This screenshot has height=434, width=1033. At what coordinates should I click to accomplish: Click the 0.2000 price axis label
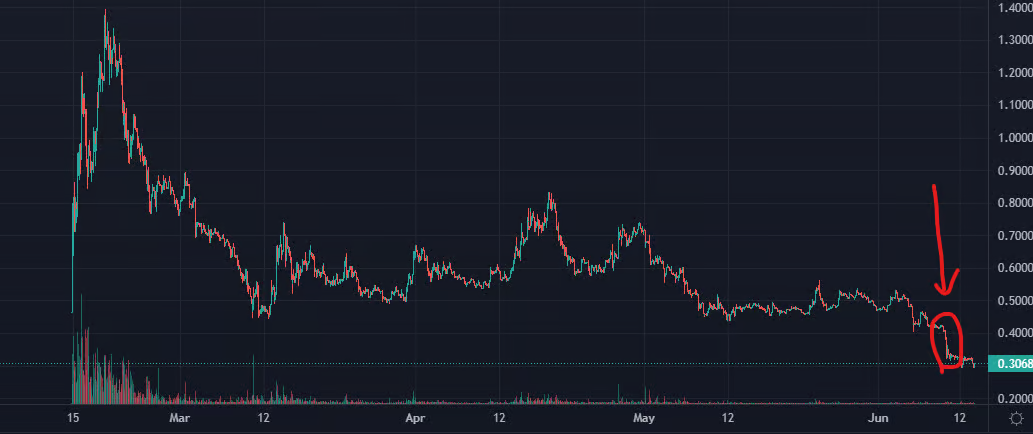(1010, 398)
